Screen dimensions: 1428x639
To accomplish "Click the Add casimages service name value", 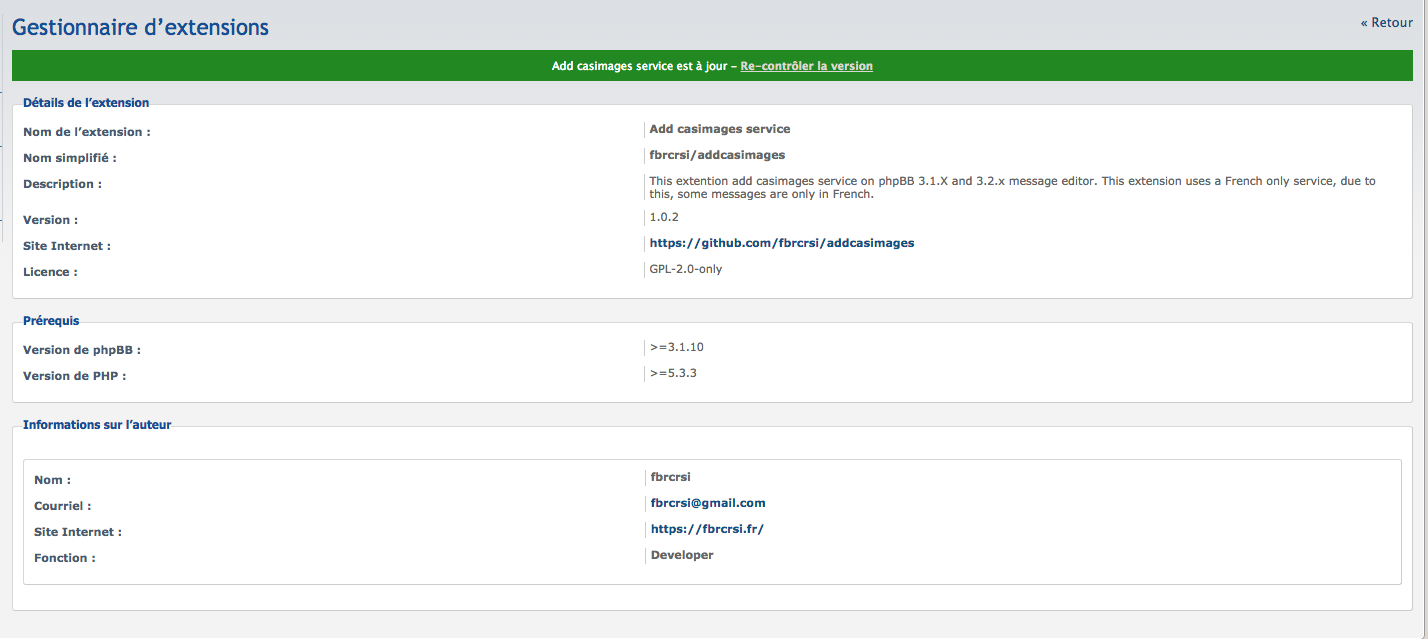I will [720, 129].
